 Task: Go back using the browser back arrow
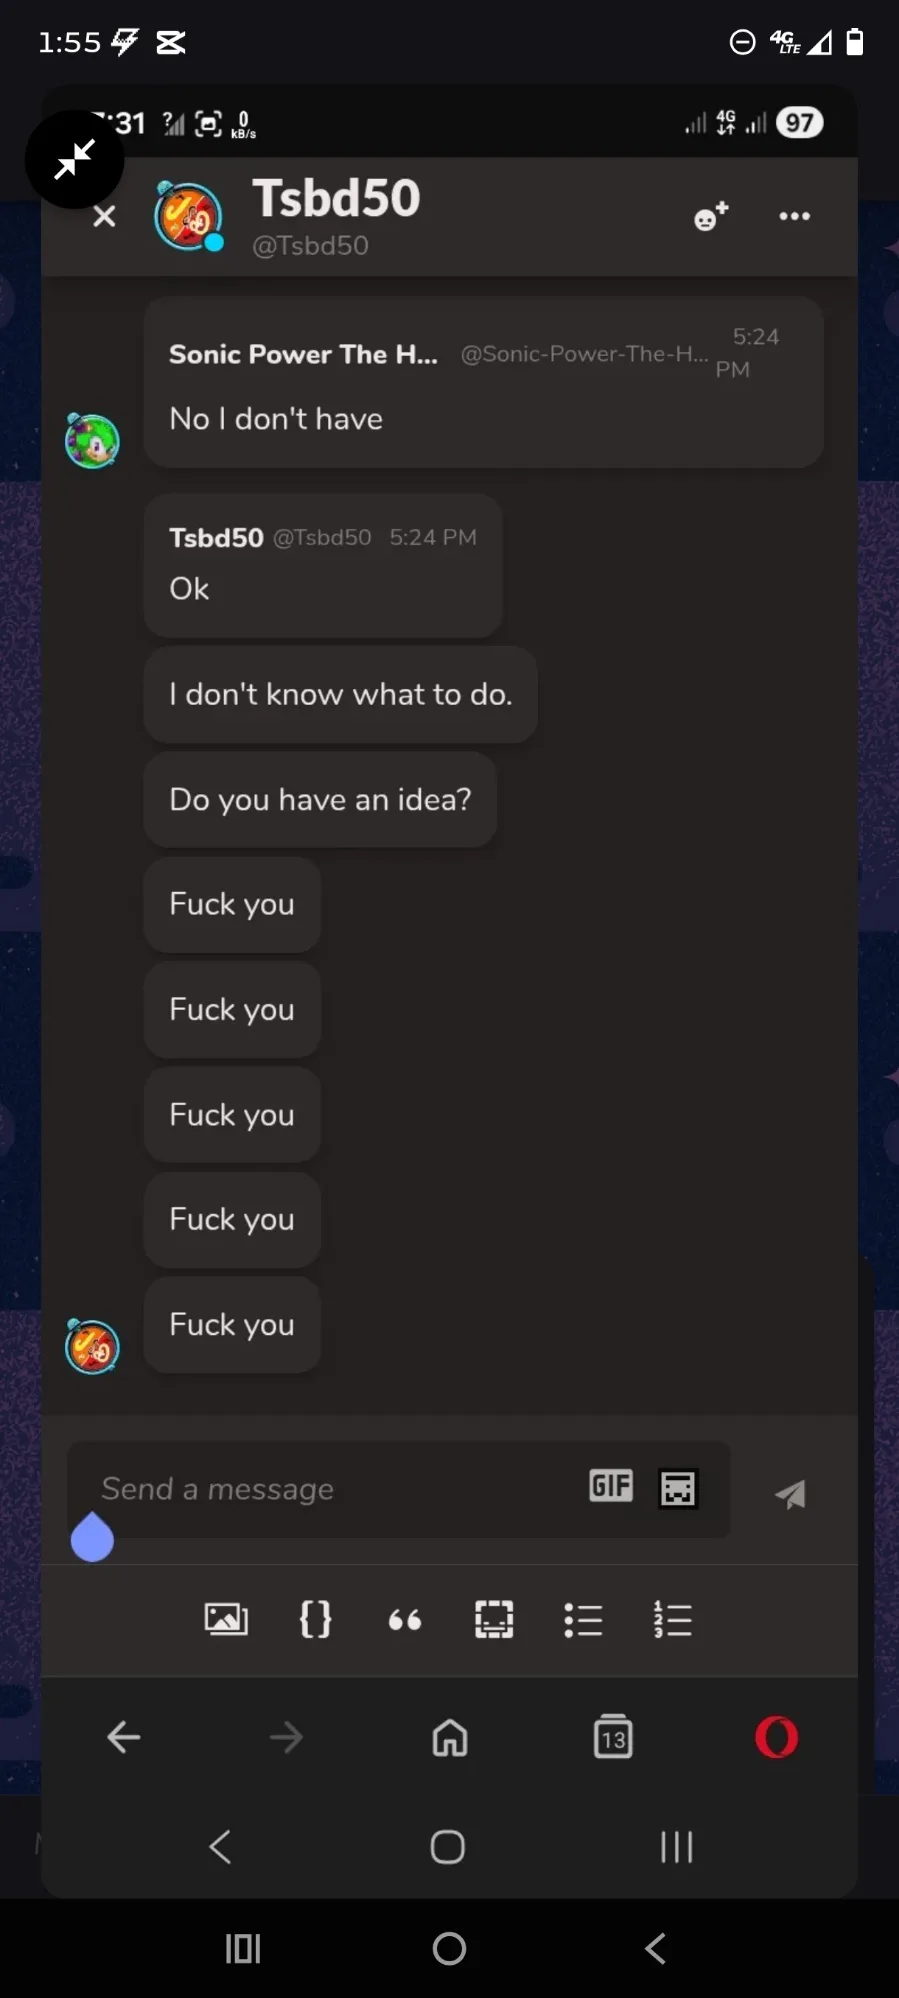coord(124,1738)
